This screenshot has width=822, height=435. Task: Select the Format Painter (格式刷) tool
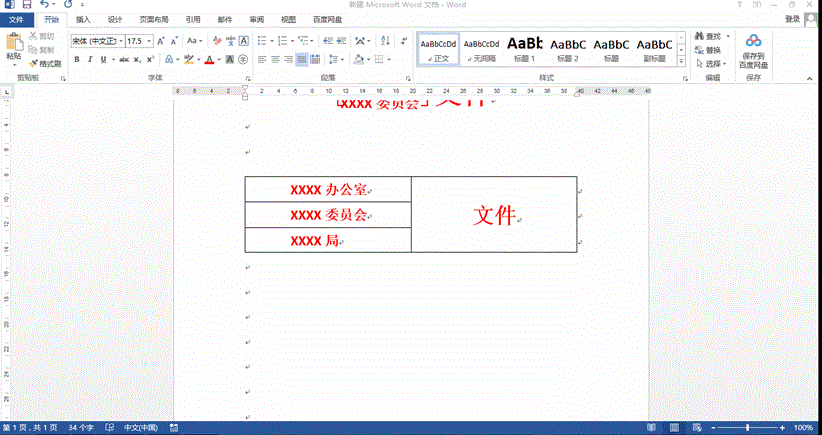click(44, 63)
